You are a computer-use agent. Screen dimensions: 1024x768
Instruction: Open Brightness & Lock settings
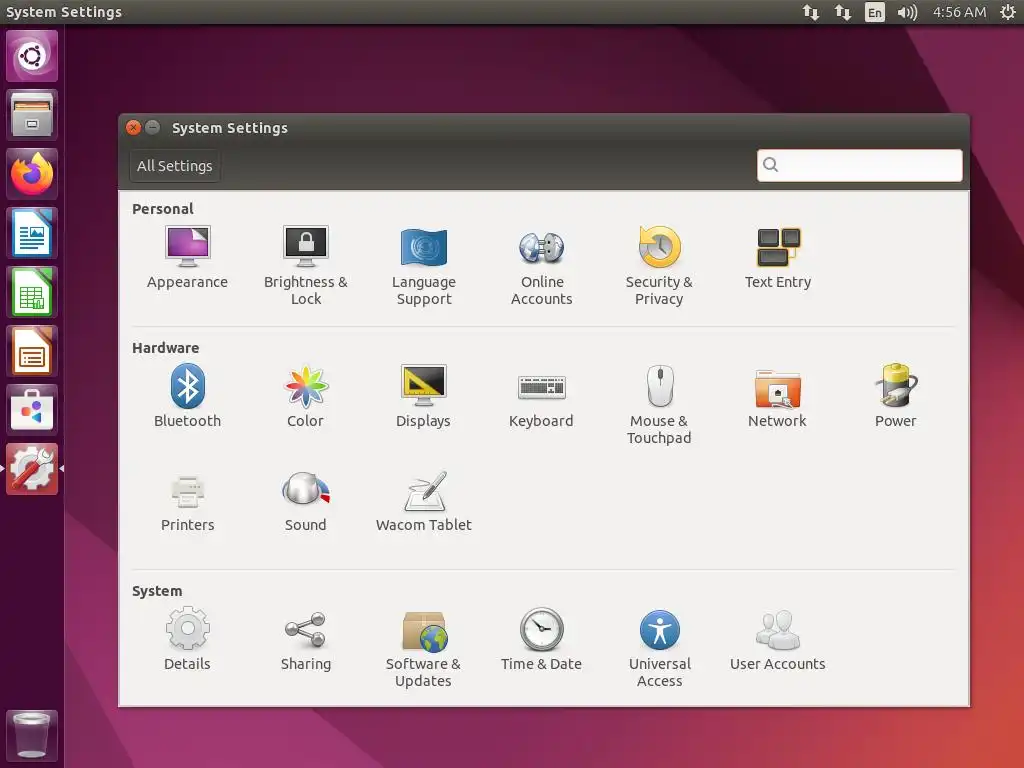click(x=306, y=266)
